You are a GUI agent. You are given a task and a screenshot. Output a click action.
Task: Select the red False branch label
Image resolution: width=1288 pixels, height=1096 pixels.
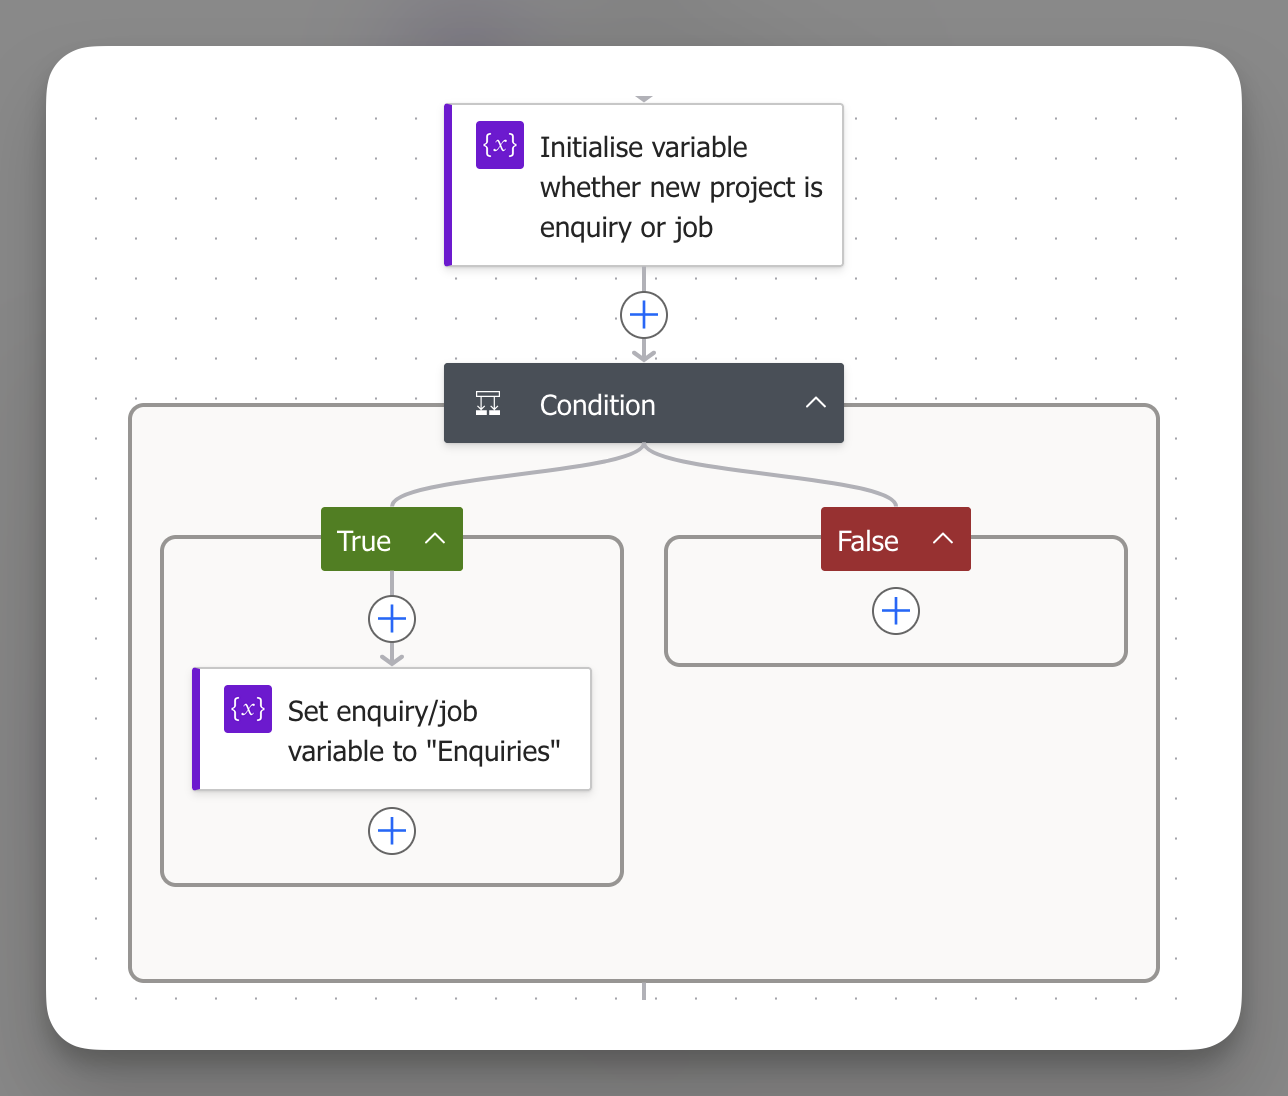868,541
